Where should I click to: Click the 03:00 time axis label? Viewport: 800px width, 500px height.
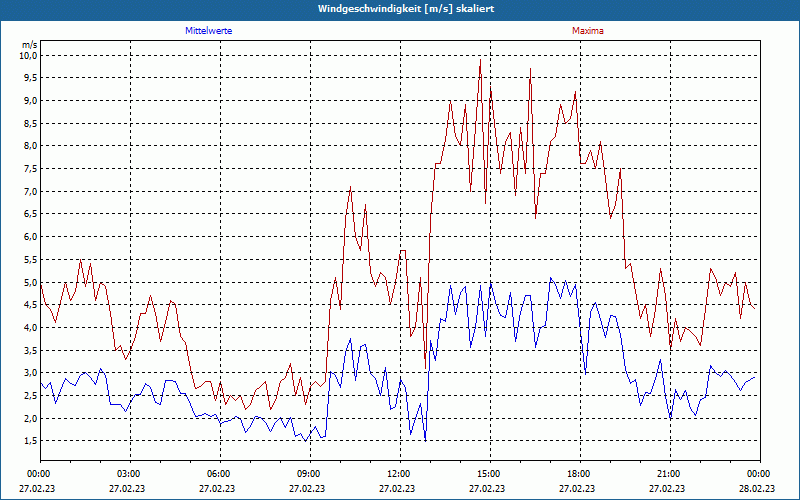click(130, 474)
